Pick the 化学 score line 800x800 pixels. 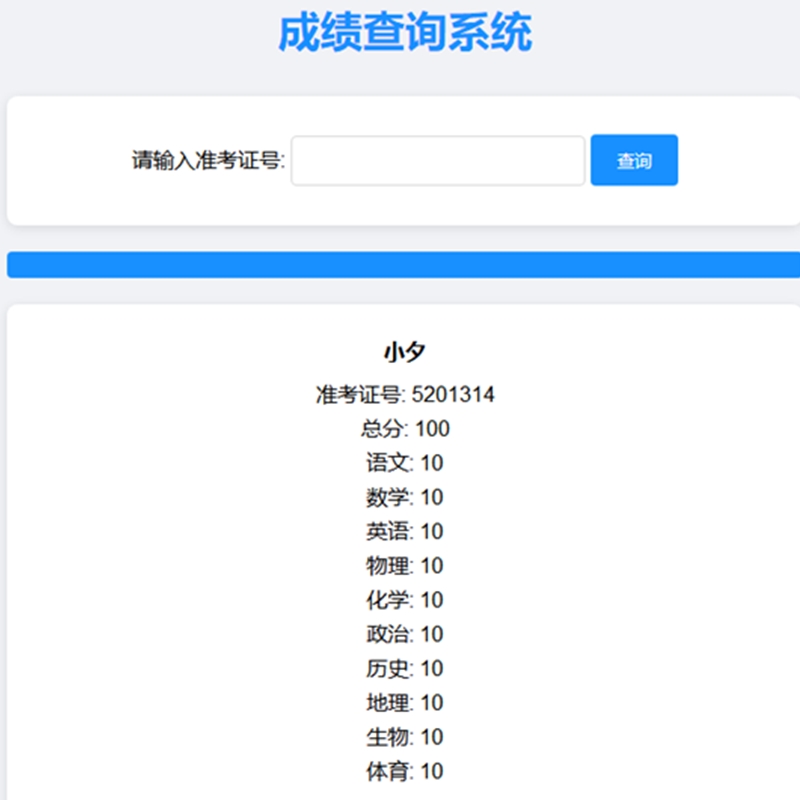click(x=404, y=600)
